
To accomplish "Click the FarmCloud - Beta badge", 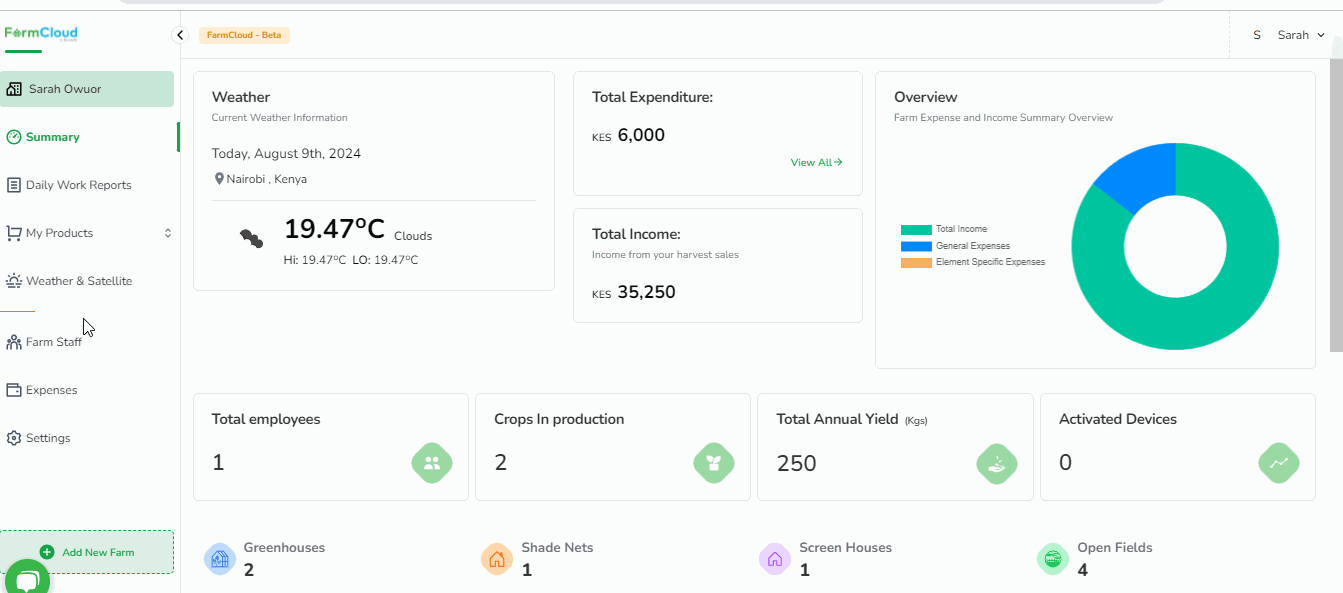I will 244,35.
